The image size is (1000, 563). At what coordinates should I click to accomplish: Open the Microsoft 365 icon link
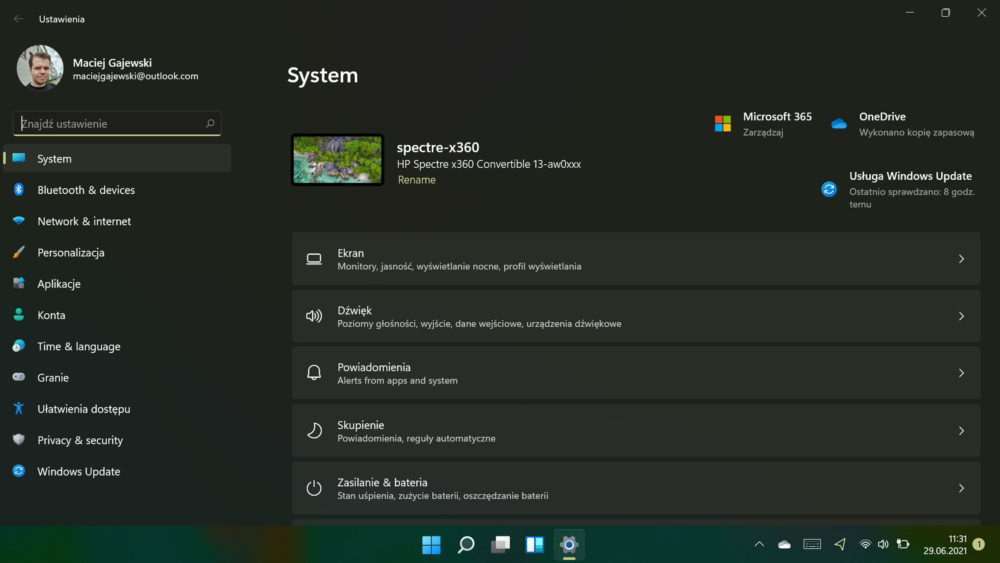coord(723,124)
